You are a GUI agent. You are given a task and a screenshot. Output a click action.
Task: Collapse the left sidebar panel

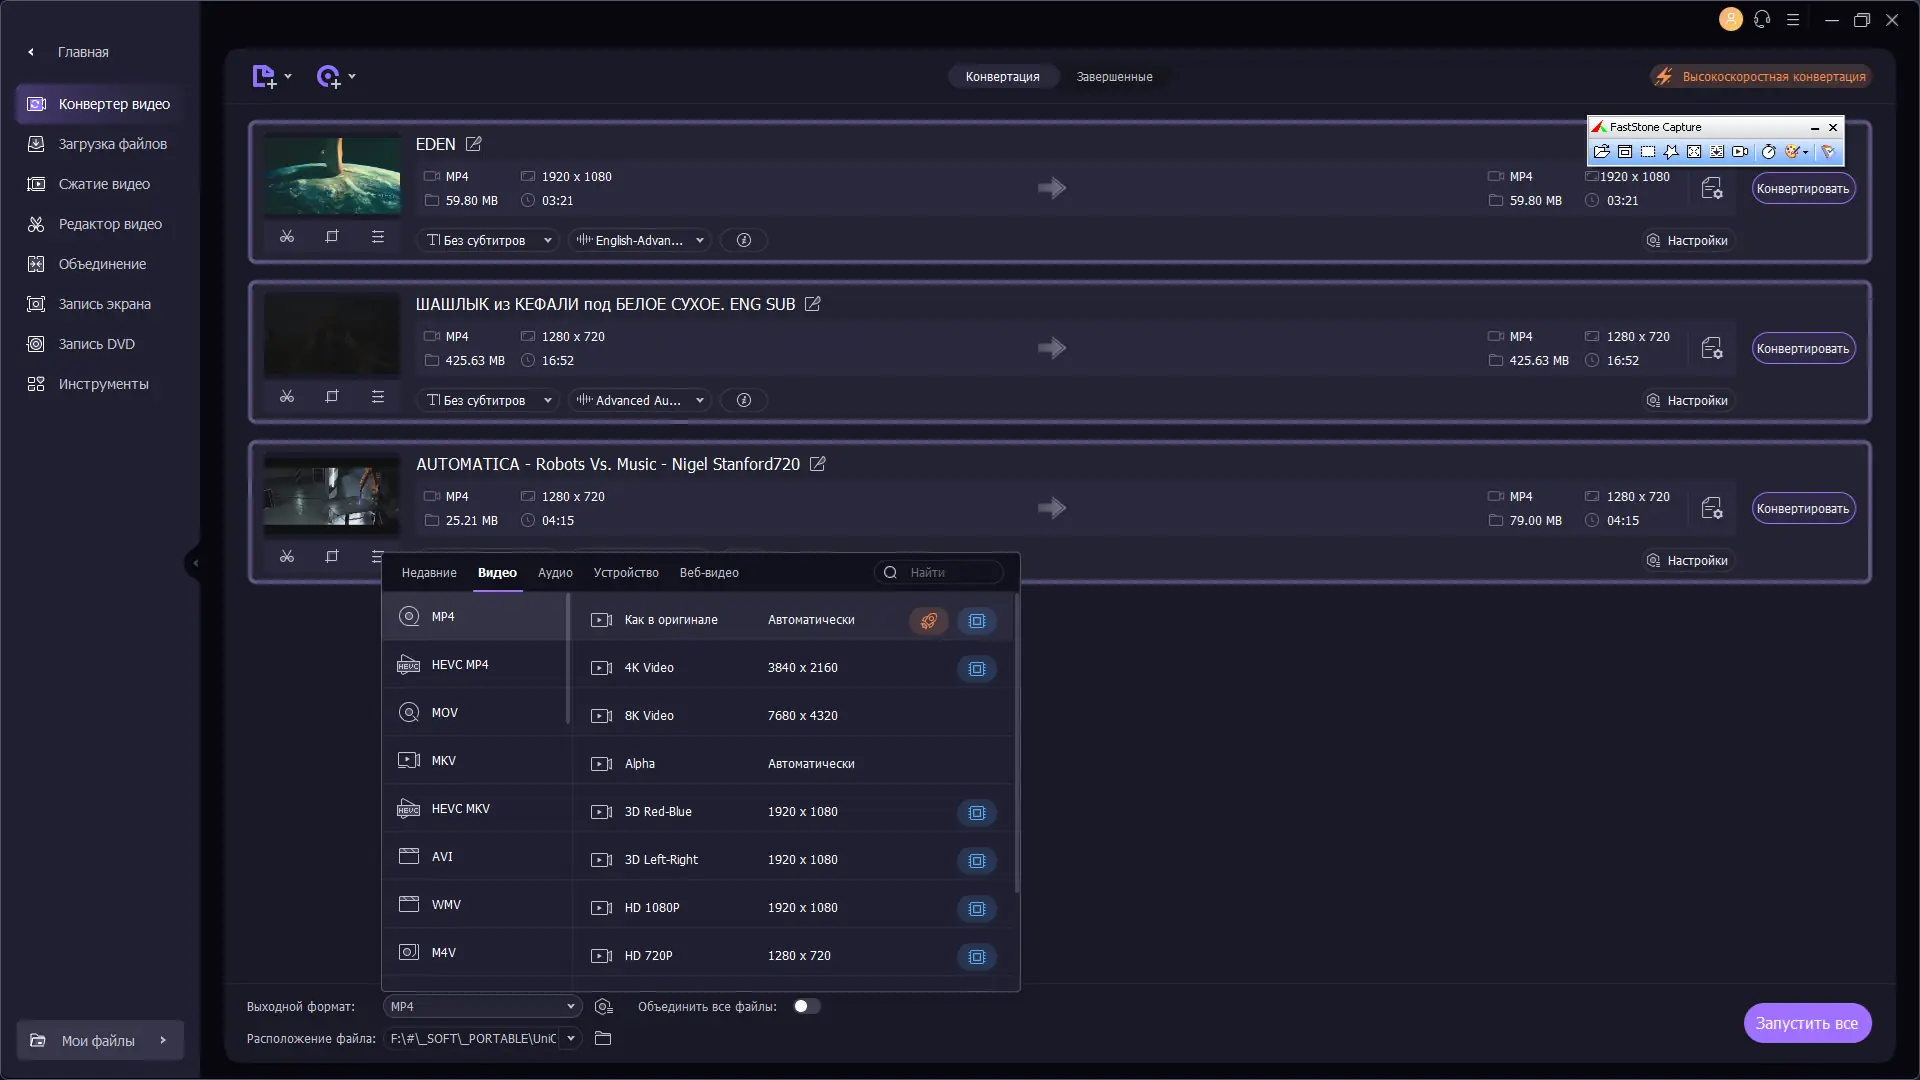pos(195,563)
